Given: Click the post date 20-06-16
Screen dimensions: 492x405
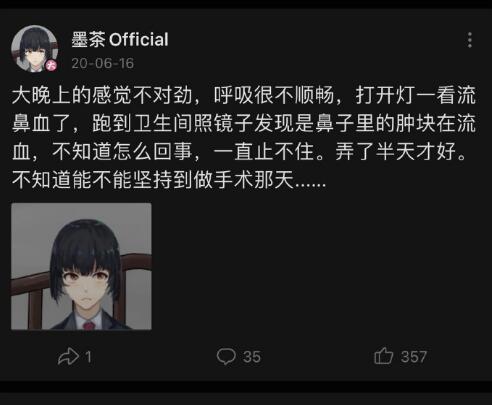Looking at the screenshot, I should pos(103,63).
